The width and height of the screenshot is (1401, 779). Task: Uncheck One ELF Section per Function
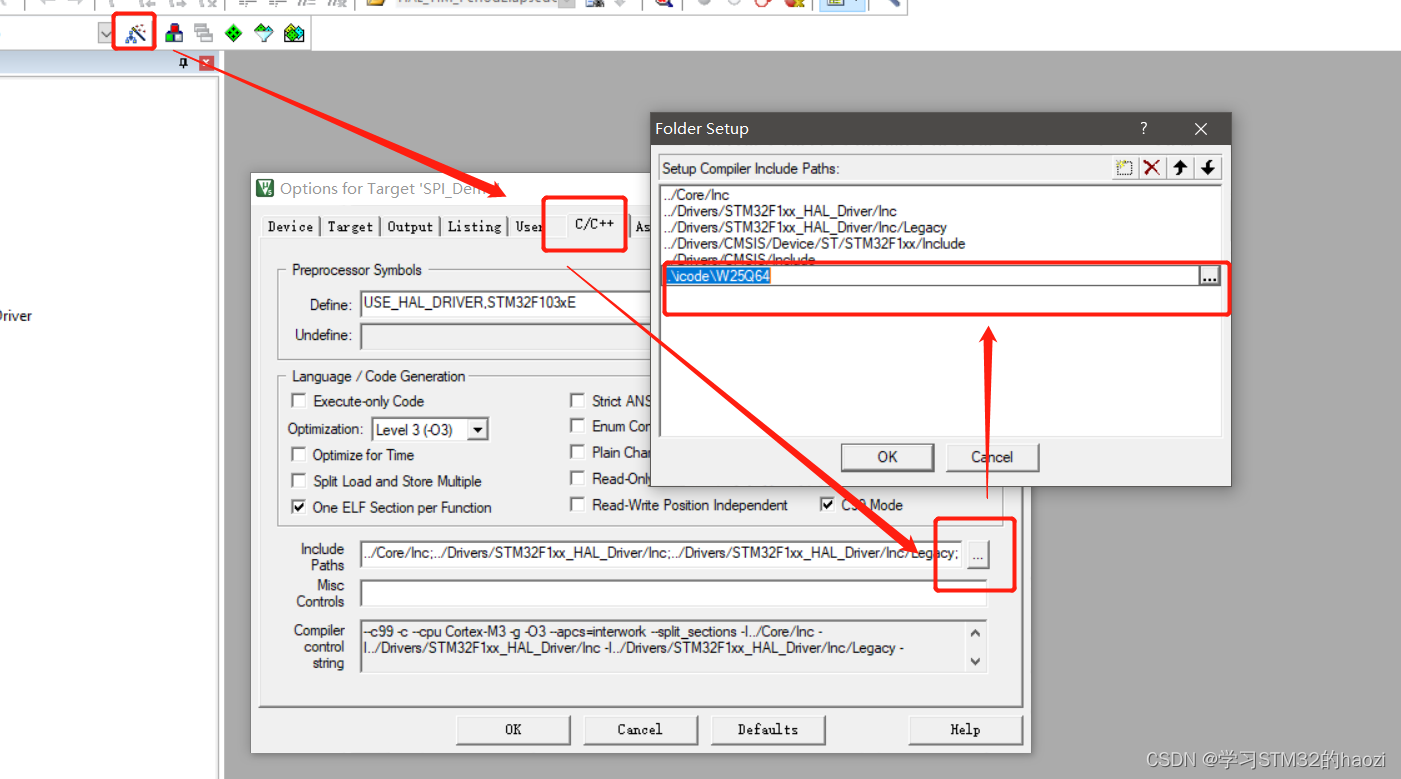tap(298, 507)
